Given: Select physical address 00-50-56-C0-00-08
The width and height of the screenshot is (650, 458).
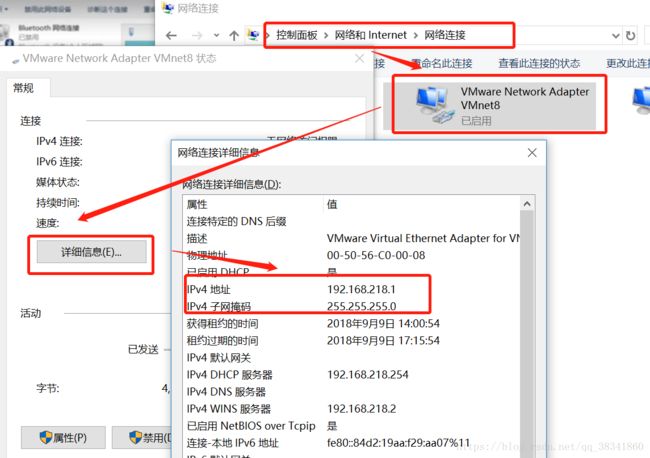Looking at the screenshot, I should tap(376, 255).
